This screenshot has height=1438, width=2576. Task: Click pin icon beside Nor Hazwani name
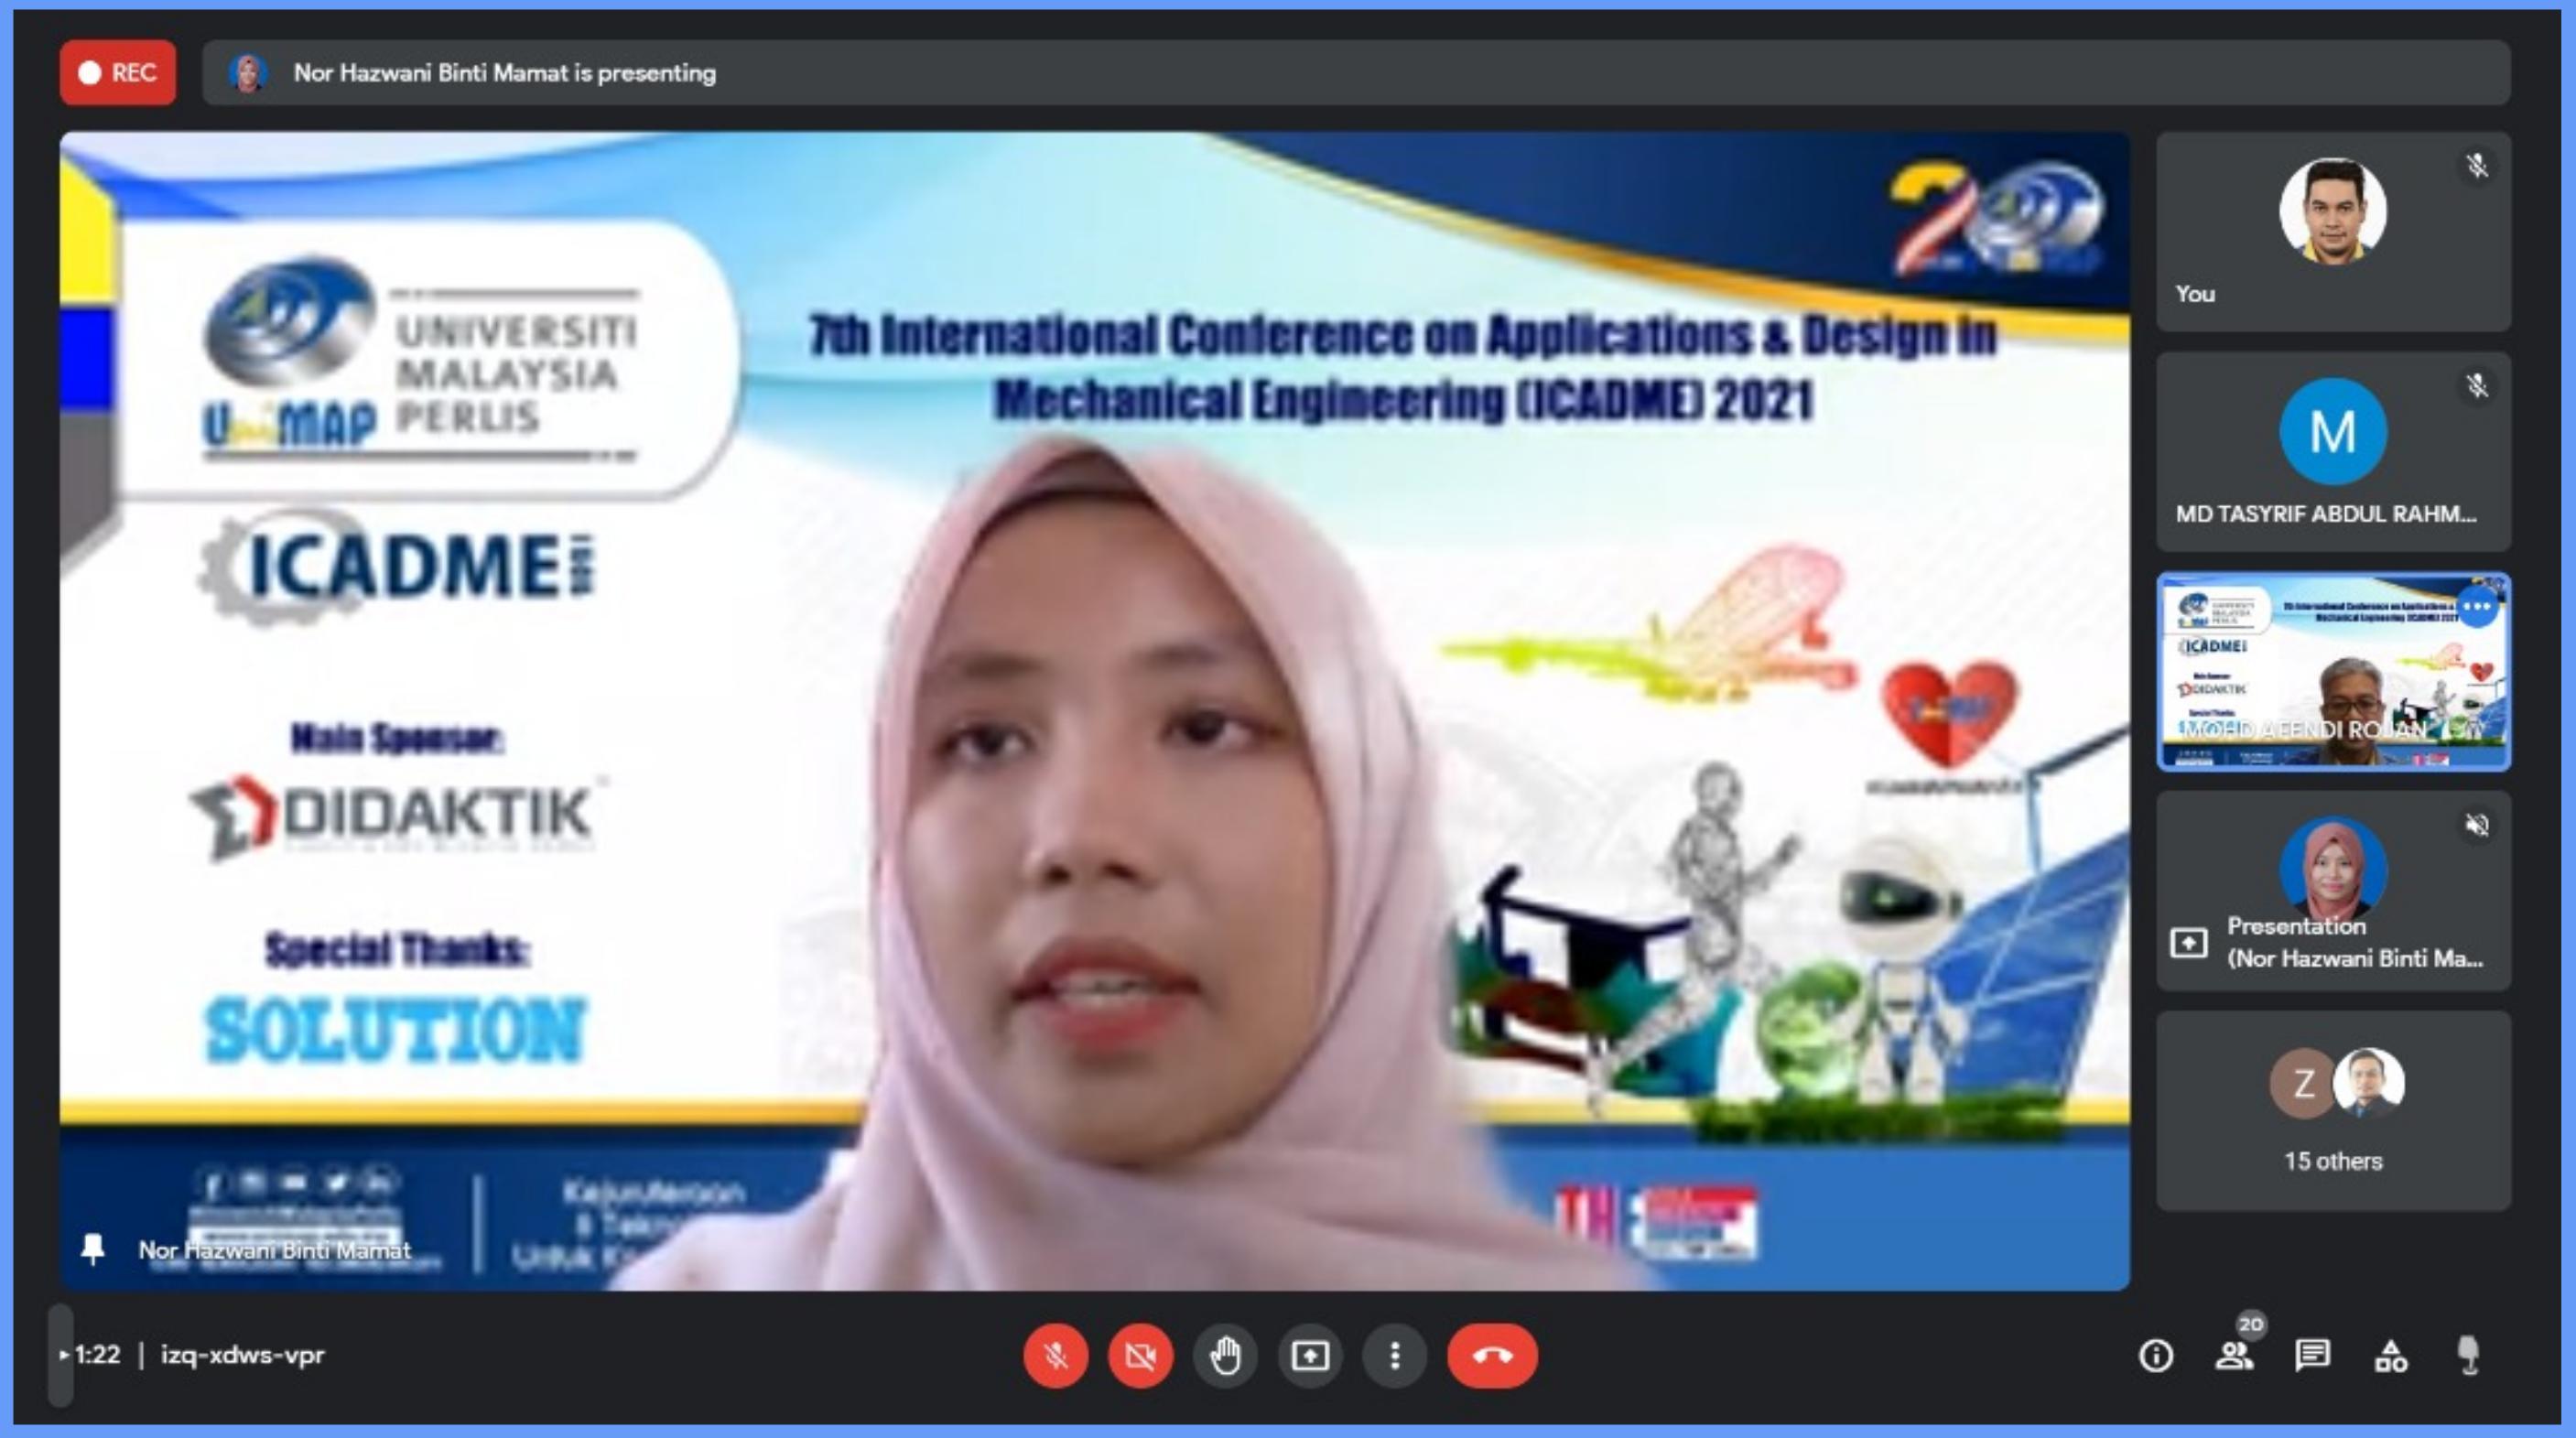(x=93, y=1249)
